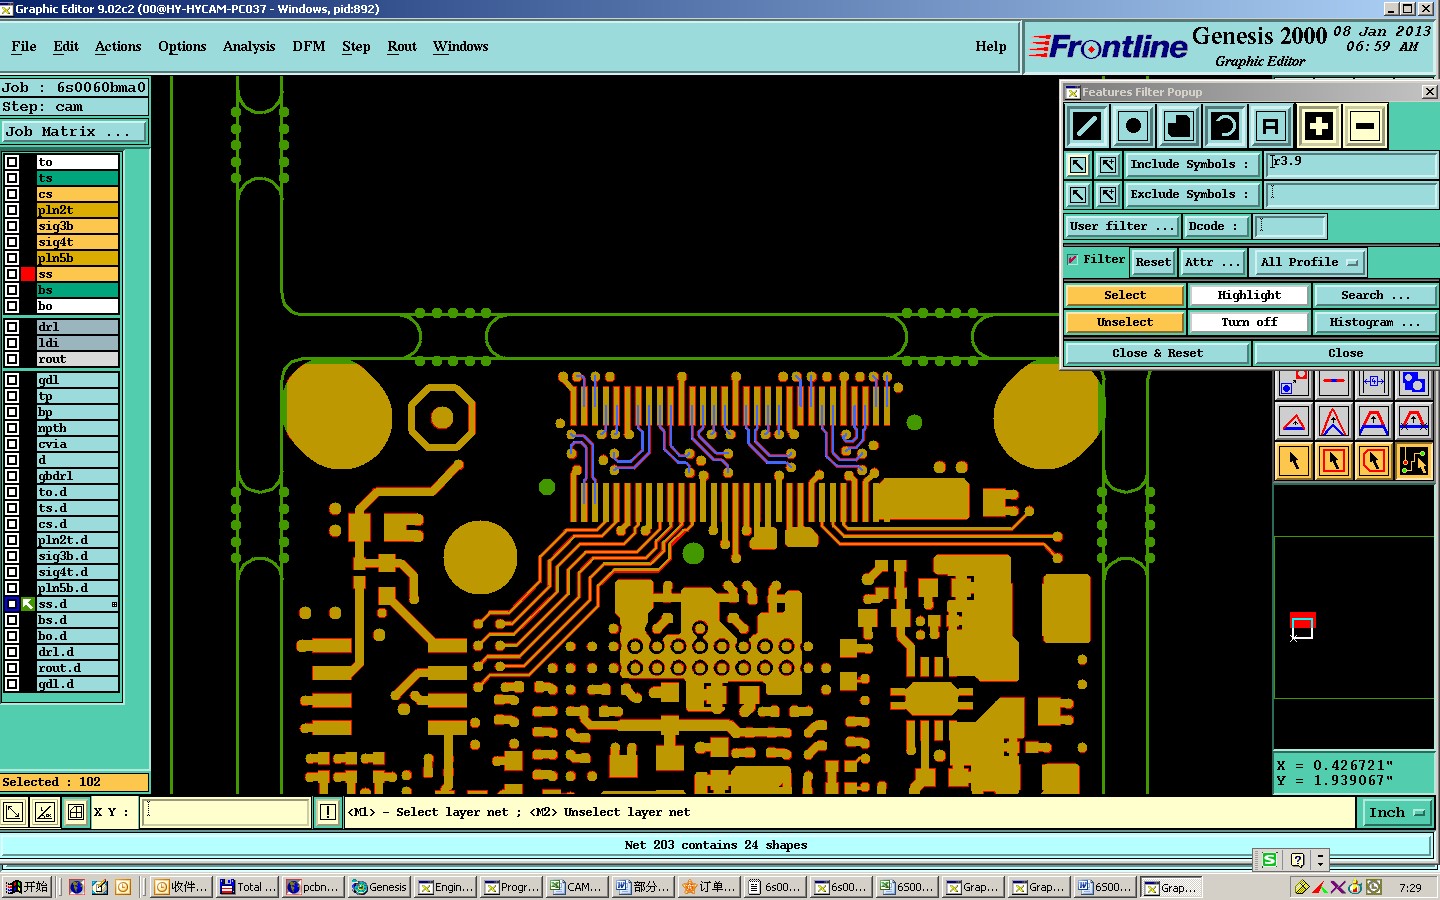The image size is (1440, 900).
Task: Click the zoom-diagonal icon in bottom bar
Action: 13,812
